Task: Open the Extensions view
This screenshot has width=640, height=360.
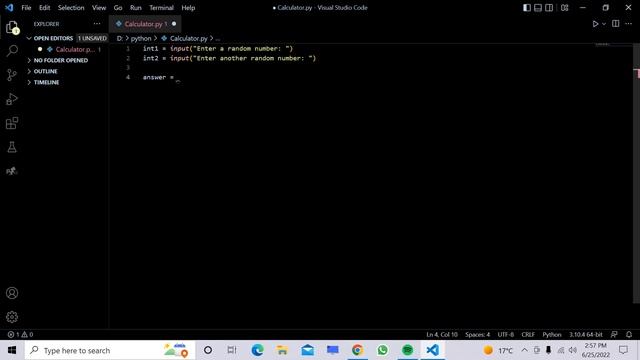Action: pos(12,123)
